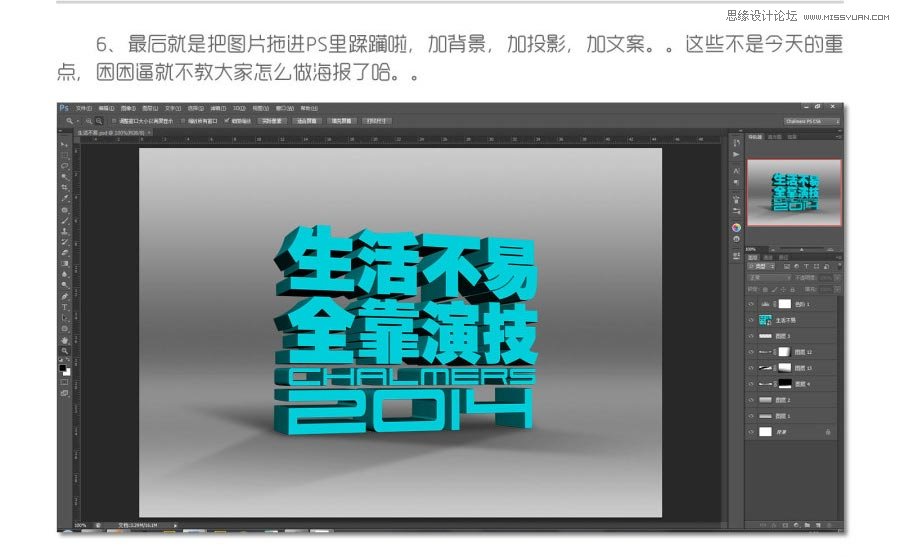
Task: Select the Crop tool
Action: (65, 187)
